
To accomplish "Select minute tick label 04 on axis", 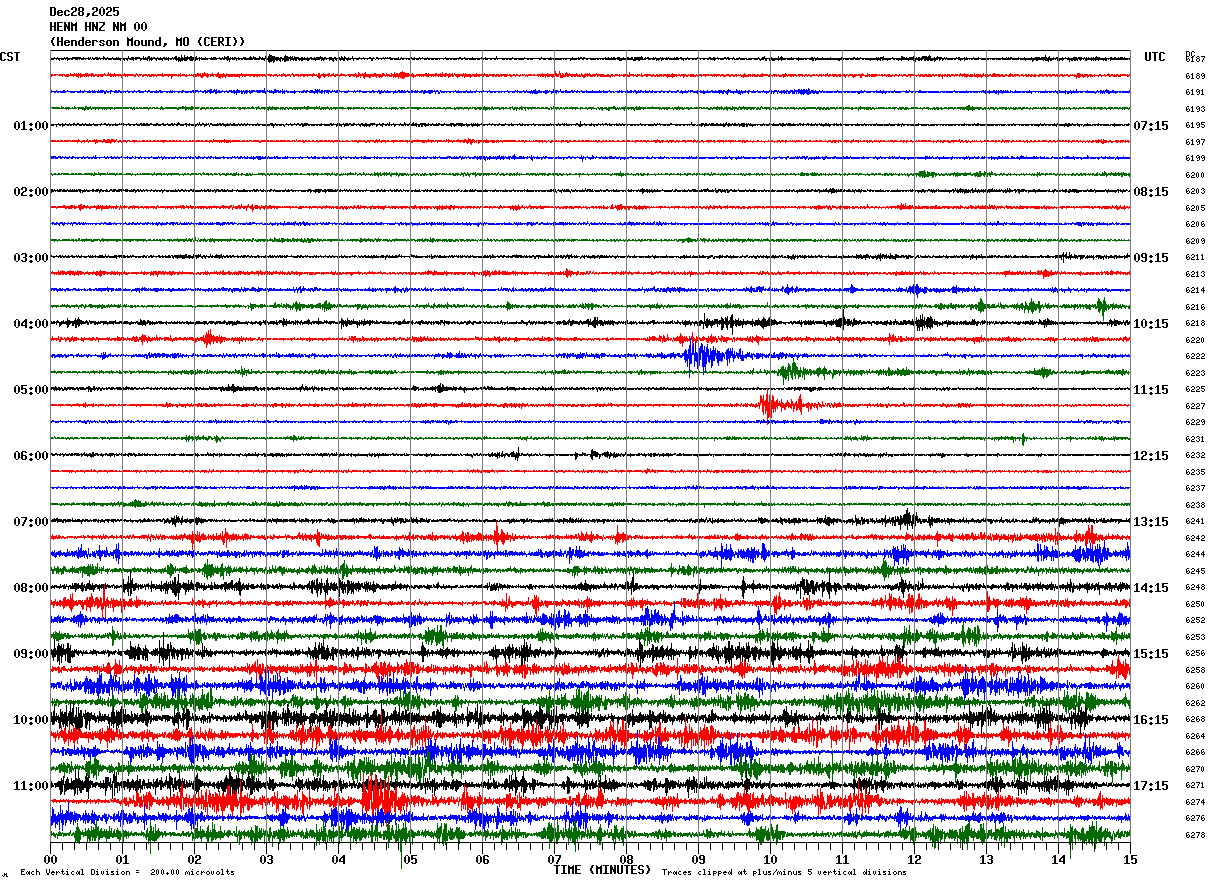I will coord(338,860).
